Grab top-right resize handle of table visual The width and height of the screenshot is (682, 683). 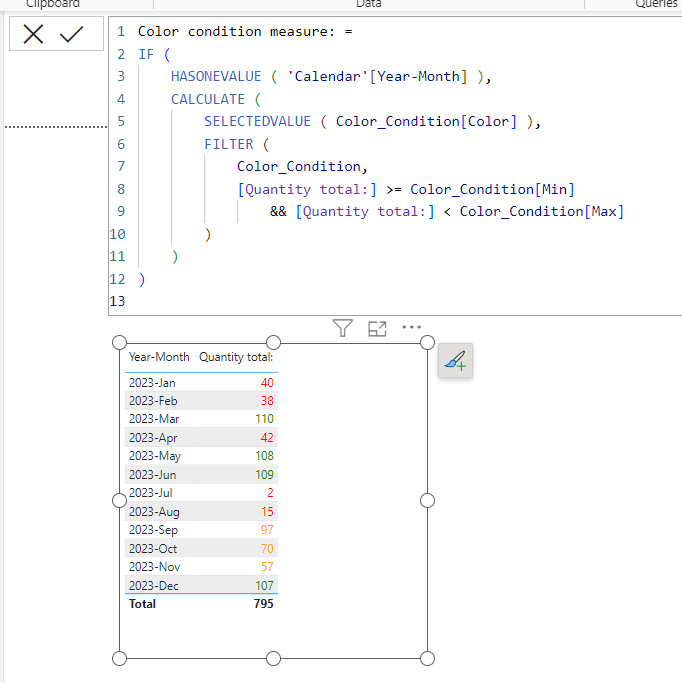point(428,343)
